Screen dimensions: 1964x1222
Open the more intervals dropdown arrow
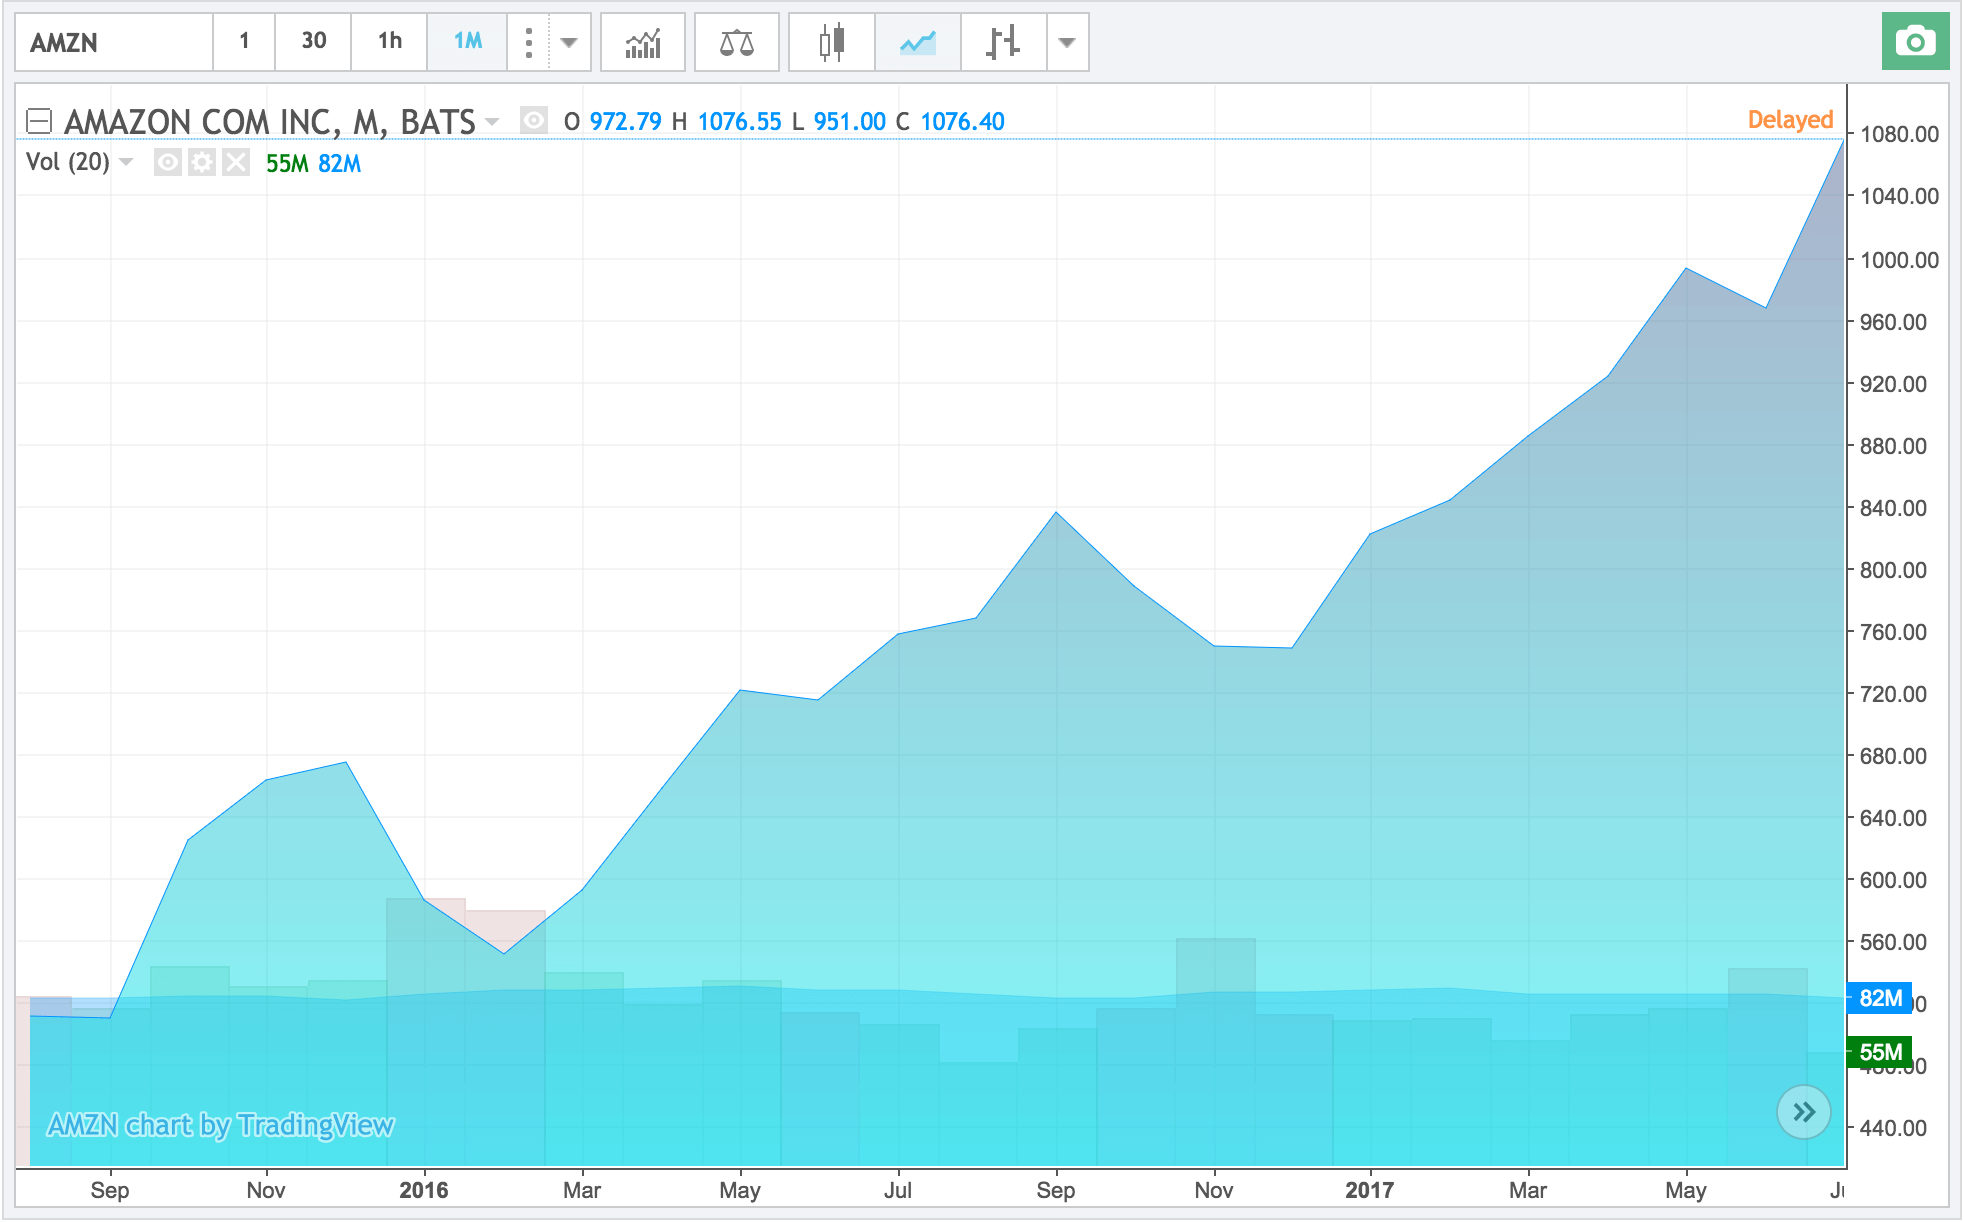569,42
